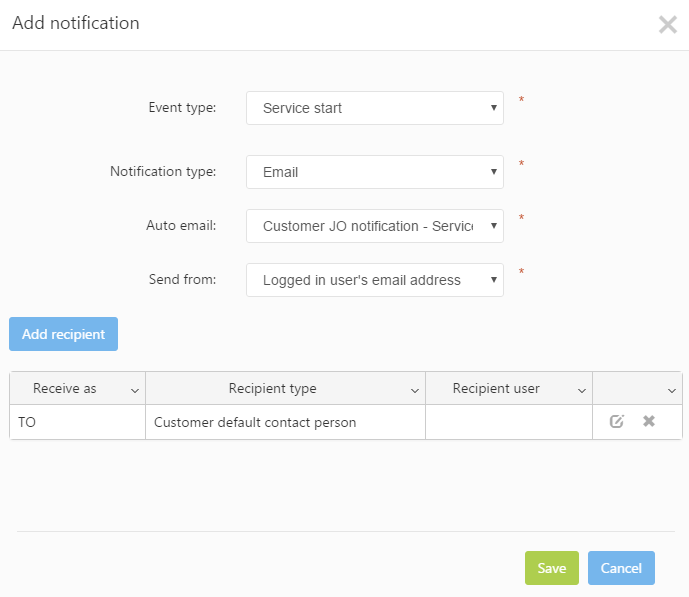Open the Receive as column chevron menu
Screen dimensions: 689x597
(135, 390)
